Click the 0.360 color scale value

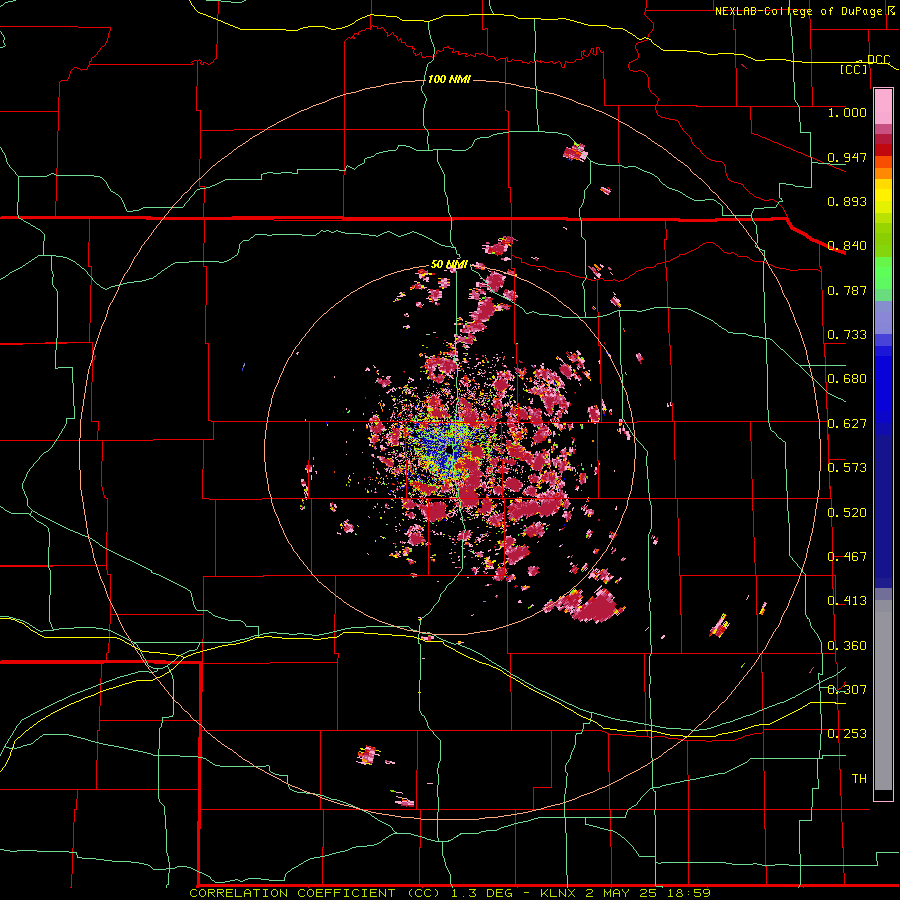click(x=847, y=646)
